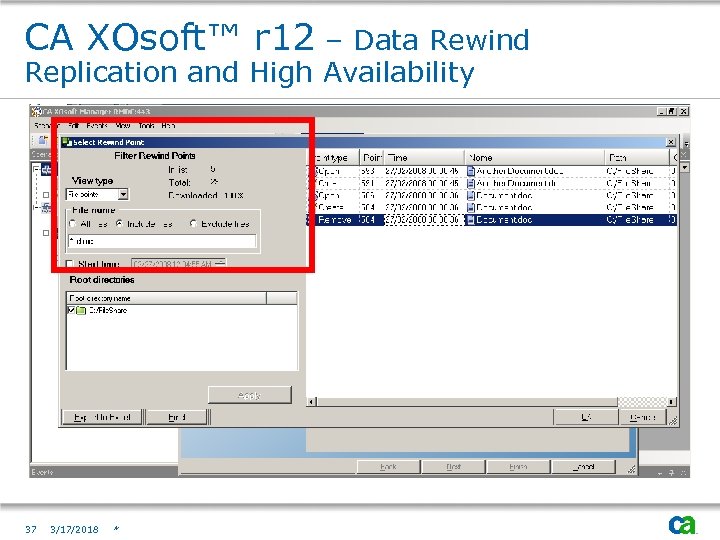Toggle the C:/FileShare root directory checkbox
The height and width of the screenshot is (540, 720).
[x=71, y=310]
